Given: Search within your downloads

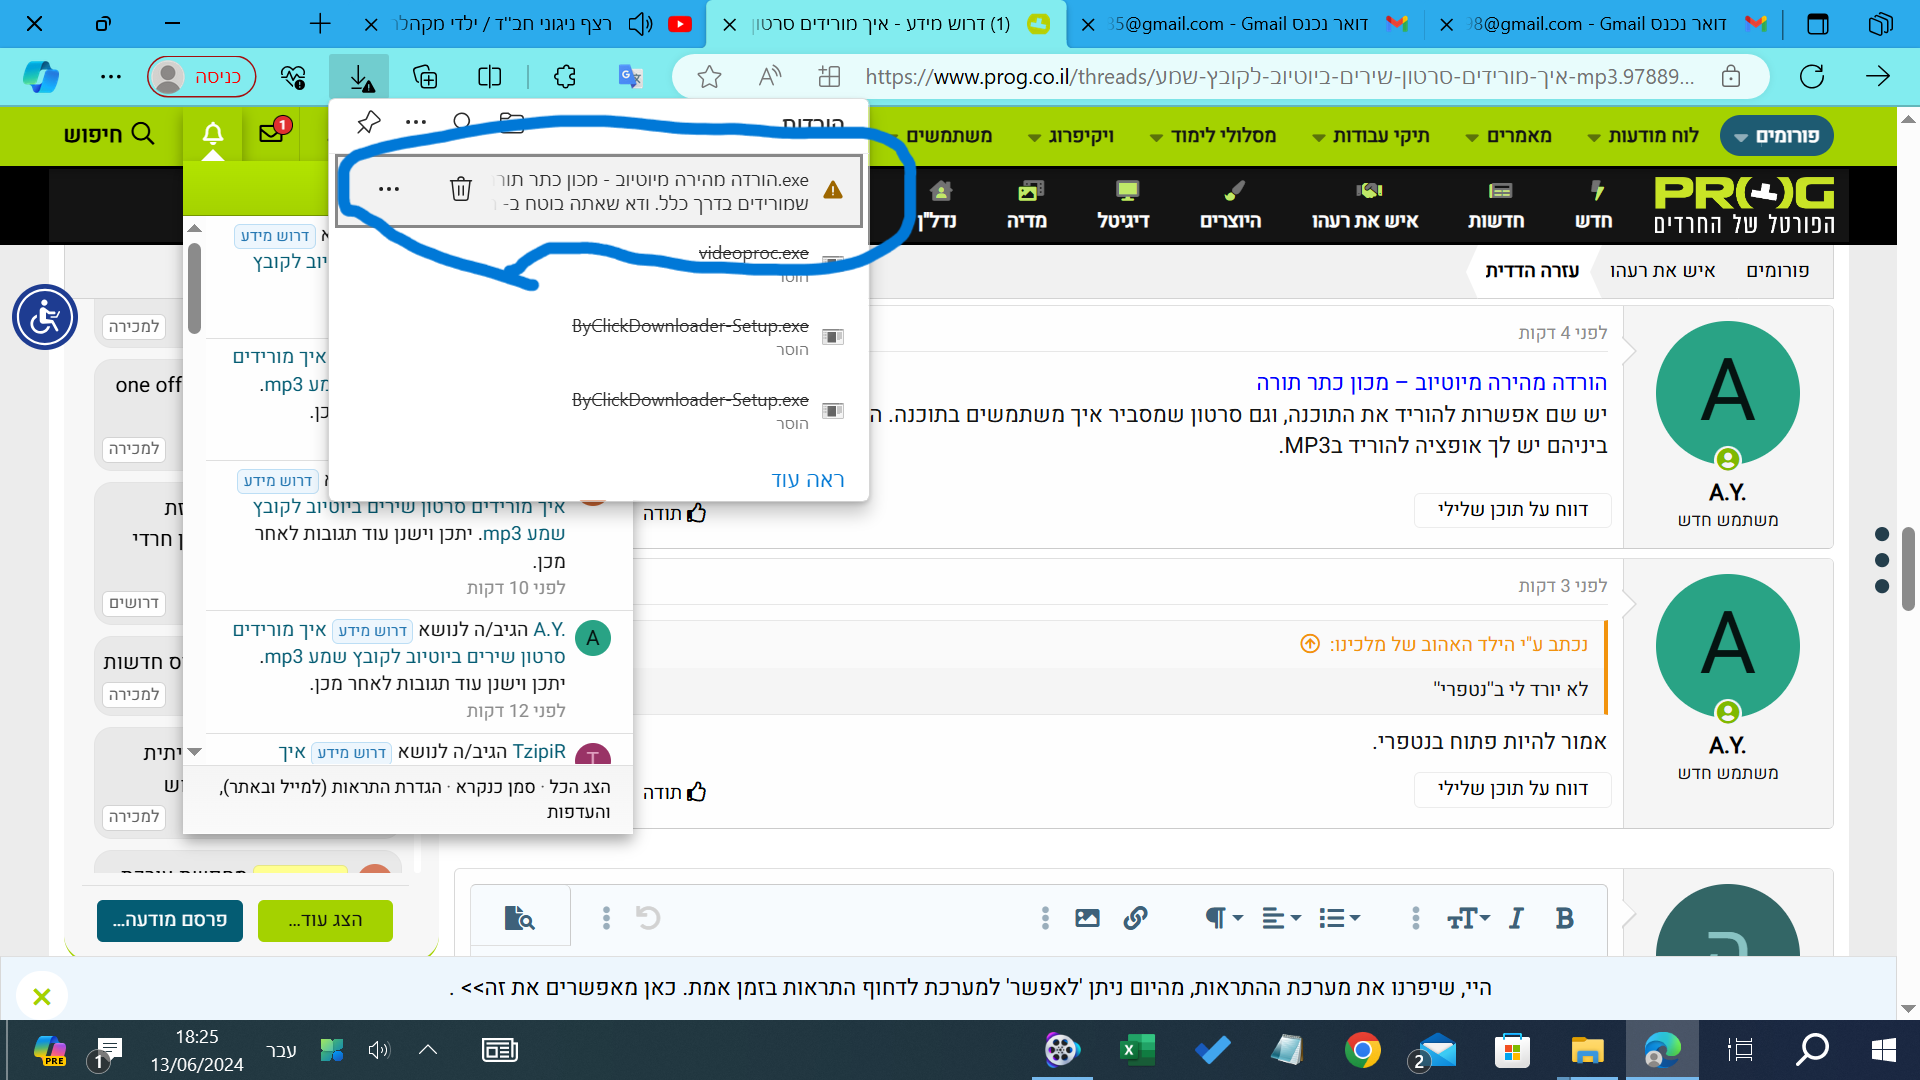Looking at the screenshot, I should pyautogui.click(x=462, y=122).
